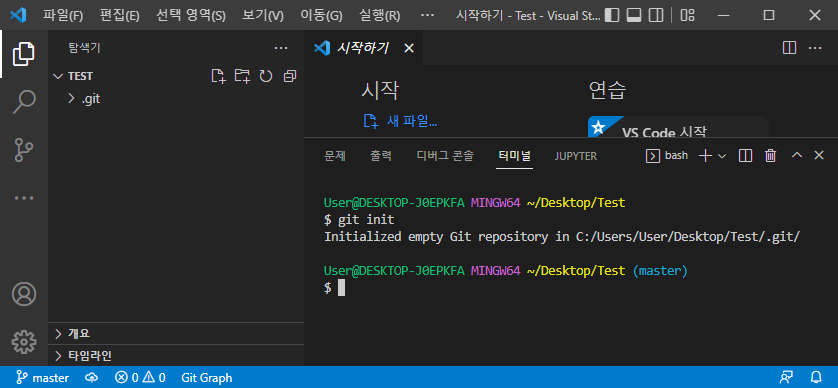This screenshot has height=388, width=838.
Task: Open the Search view in activity bar
Action: [x=24, y=101]
